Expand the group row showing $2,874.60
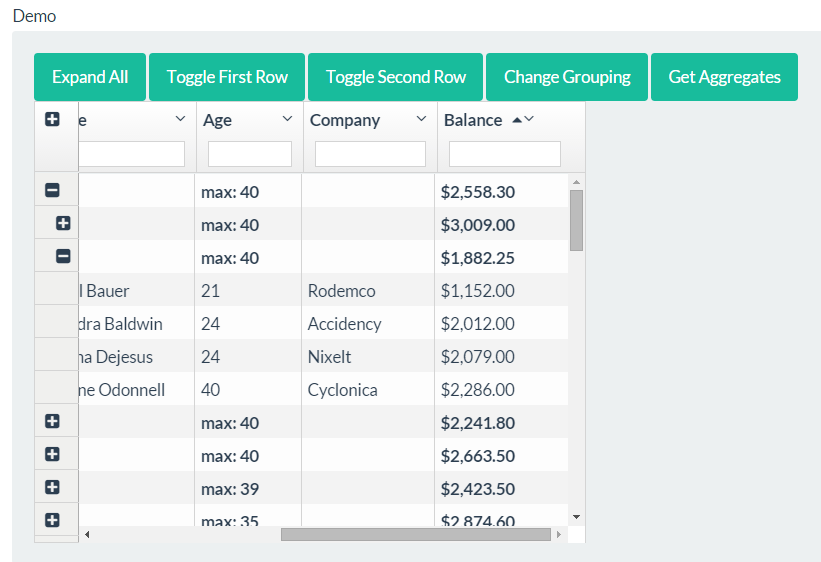 [x=53, y=520]
